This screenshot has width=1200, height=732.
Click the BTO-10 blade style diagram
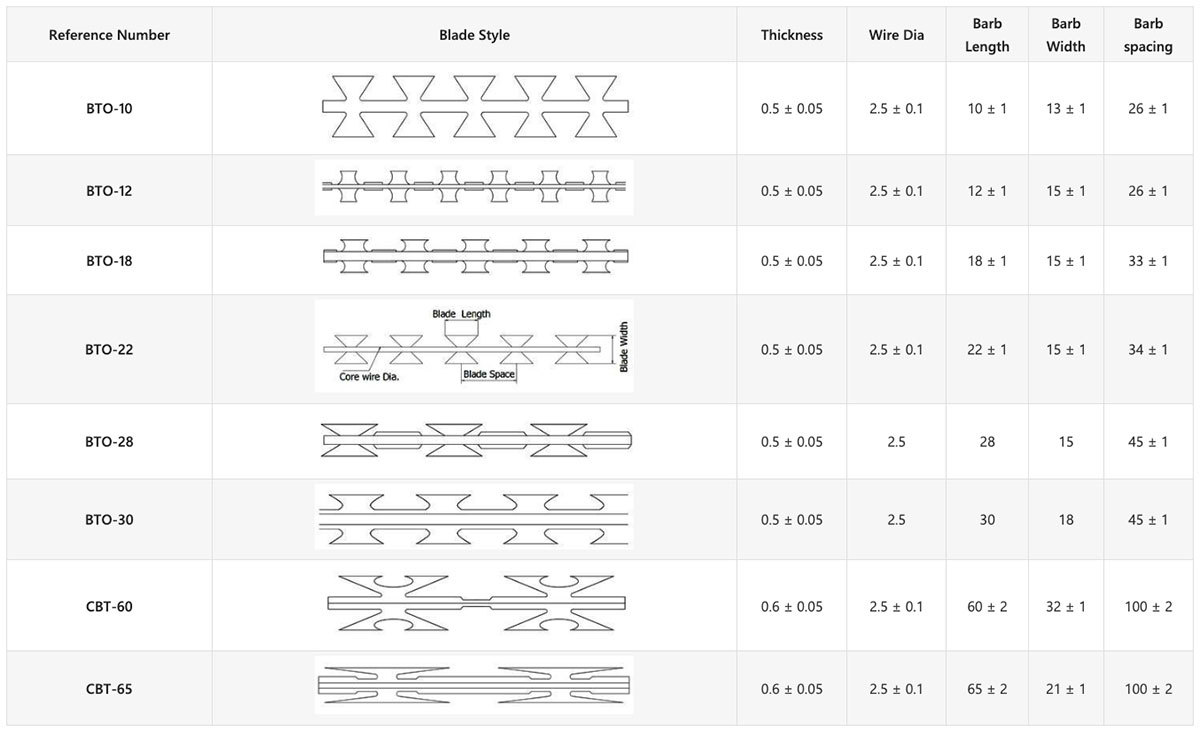coord(475,107)
